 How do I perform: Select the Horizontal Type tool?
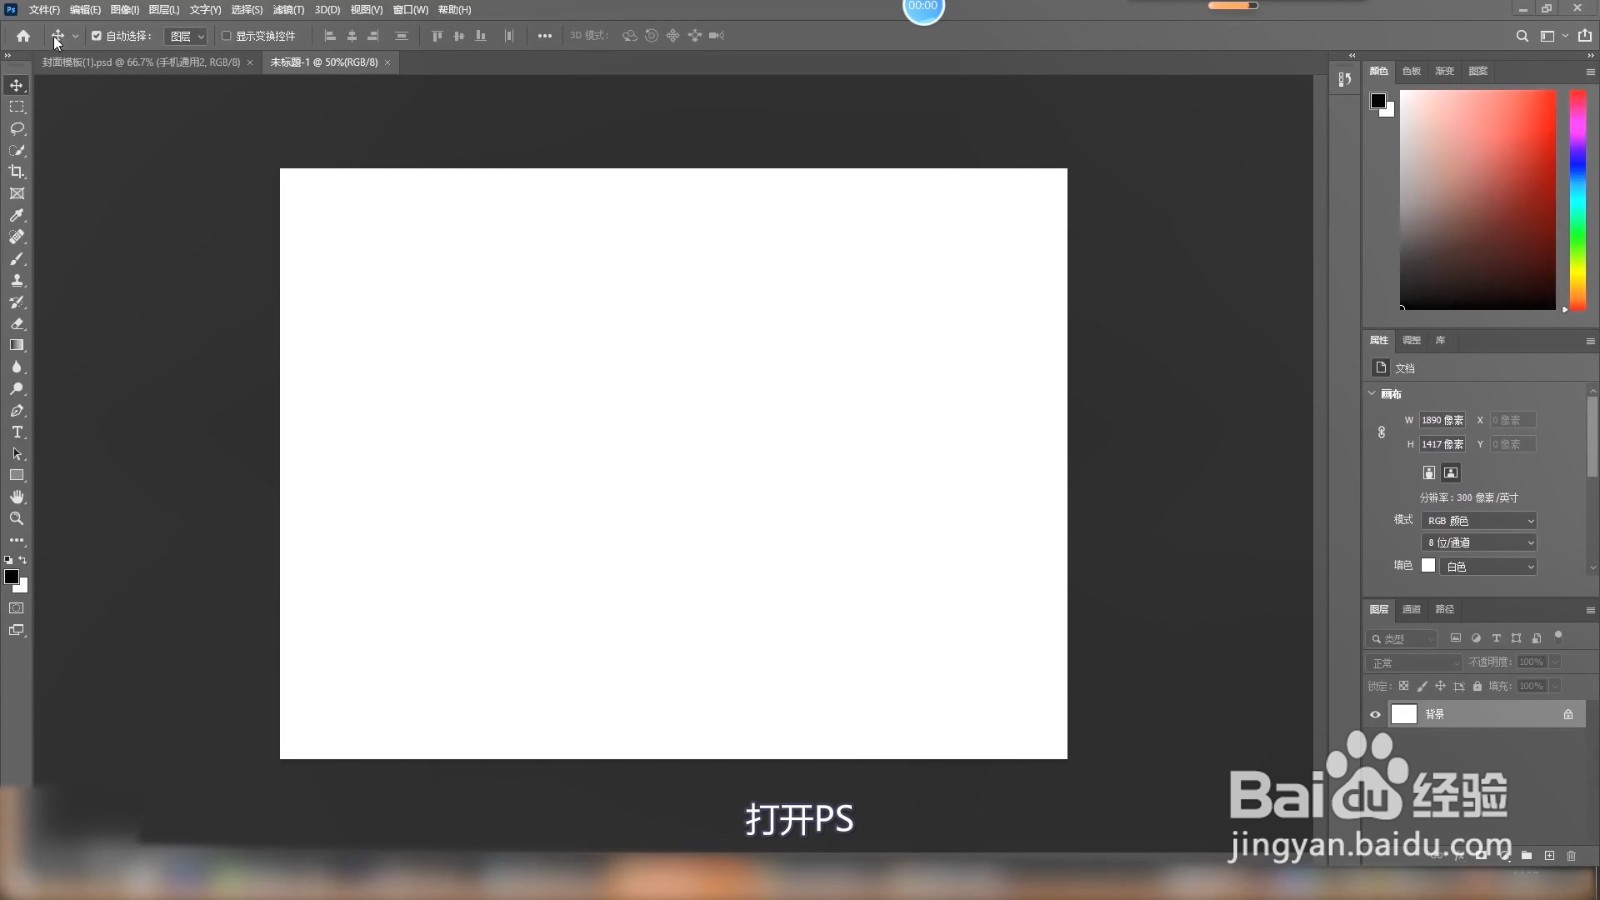17,432
